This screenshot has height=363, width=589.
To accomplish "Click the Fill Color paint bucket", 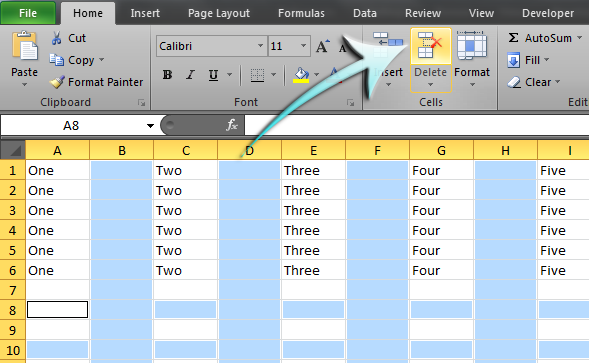I will pyautogui.click(x=301, y=75).
